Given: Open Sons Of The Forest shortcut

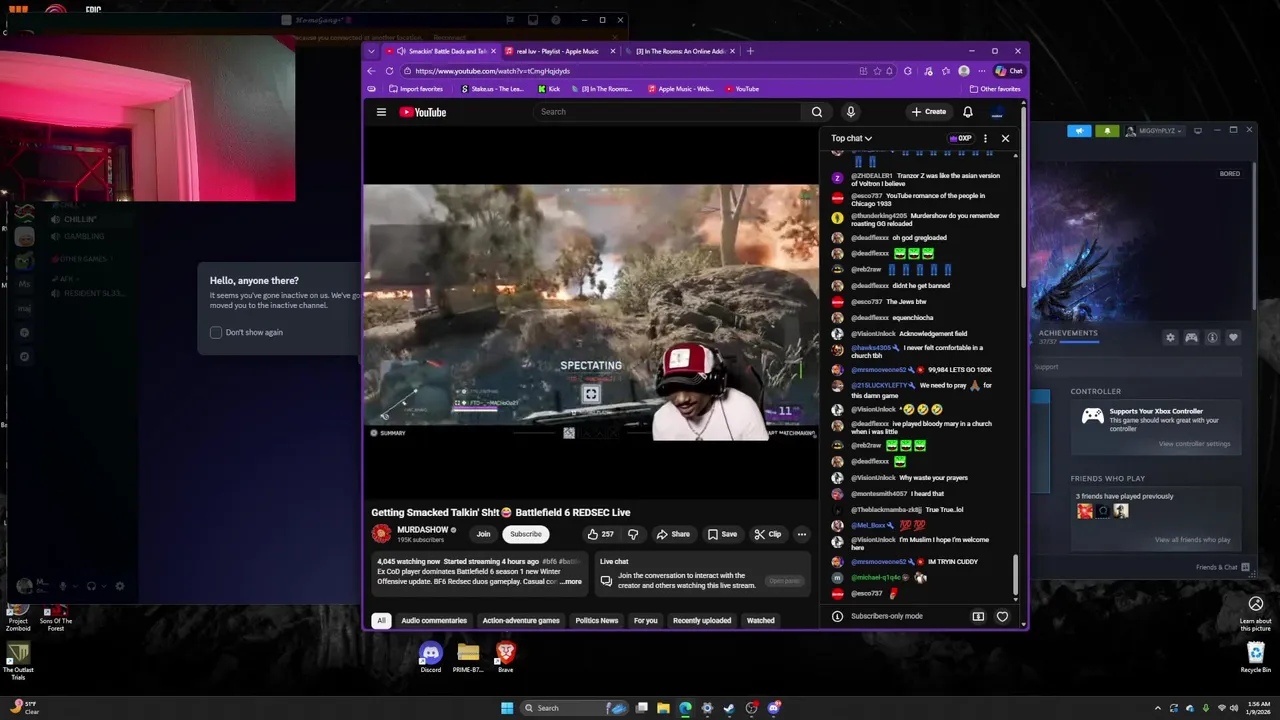Looking at the screenshot, I should pos(56,616).
